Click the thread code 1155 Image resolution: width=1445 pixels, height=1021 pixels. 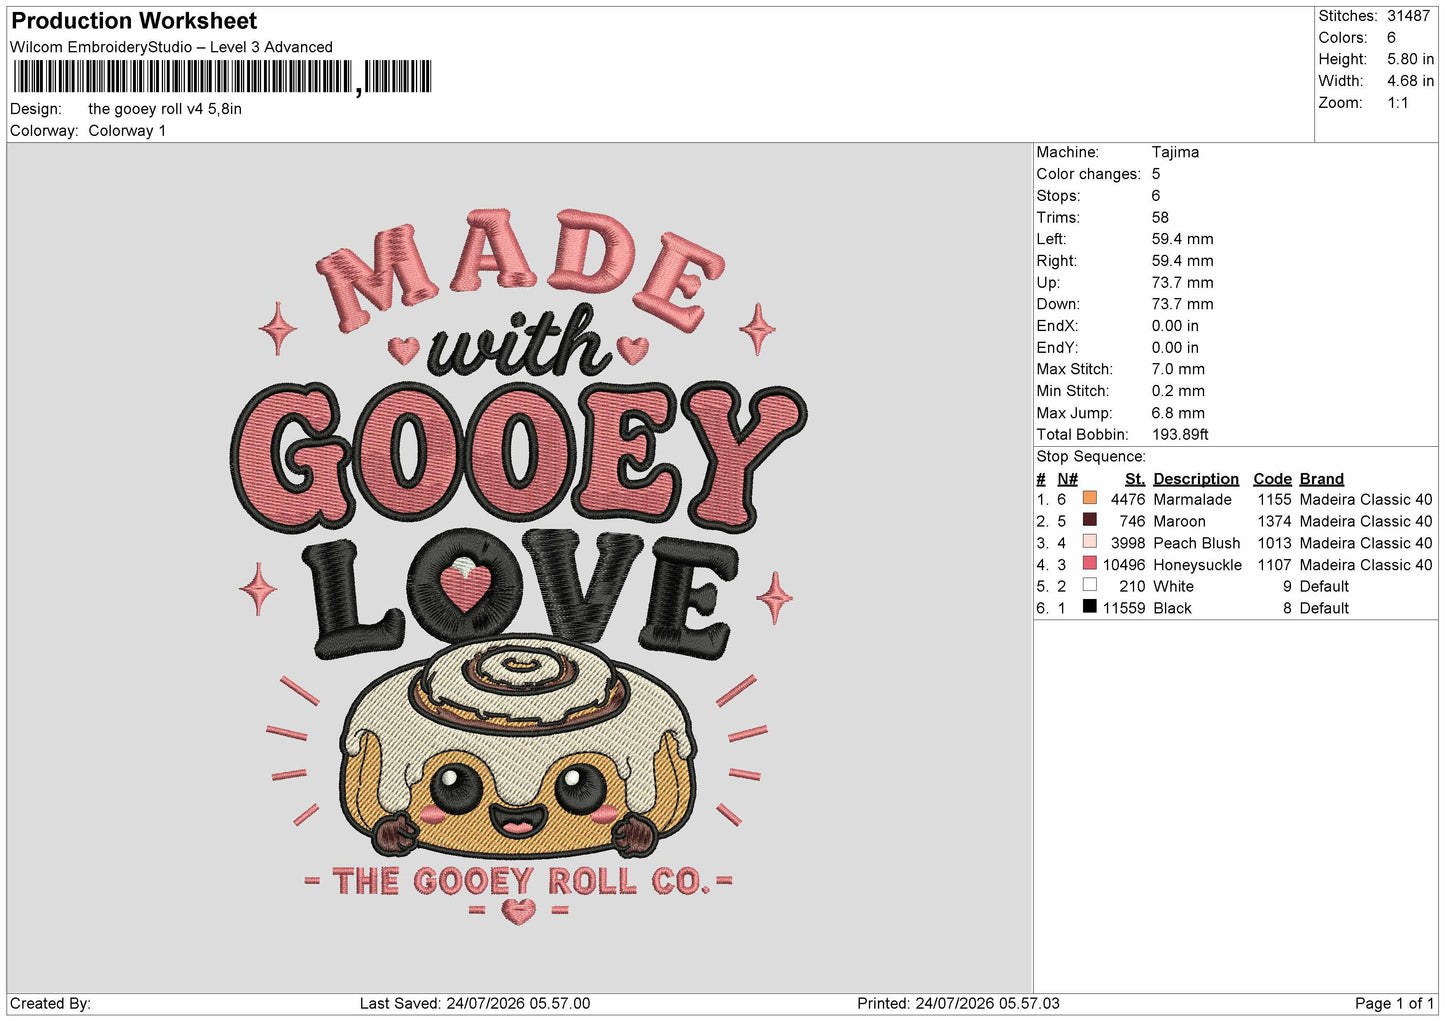[1274, 500]
